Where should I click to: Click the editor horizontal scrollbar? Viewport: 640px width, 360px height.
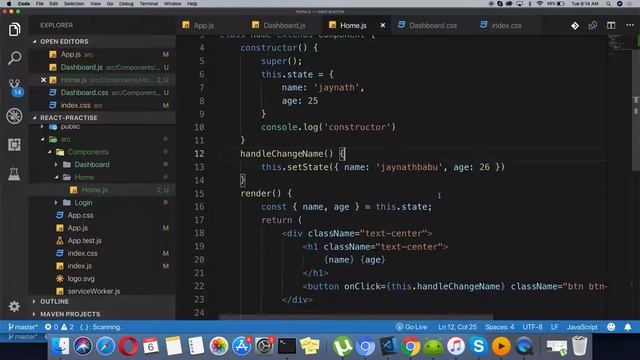click(356, 317)
